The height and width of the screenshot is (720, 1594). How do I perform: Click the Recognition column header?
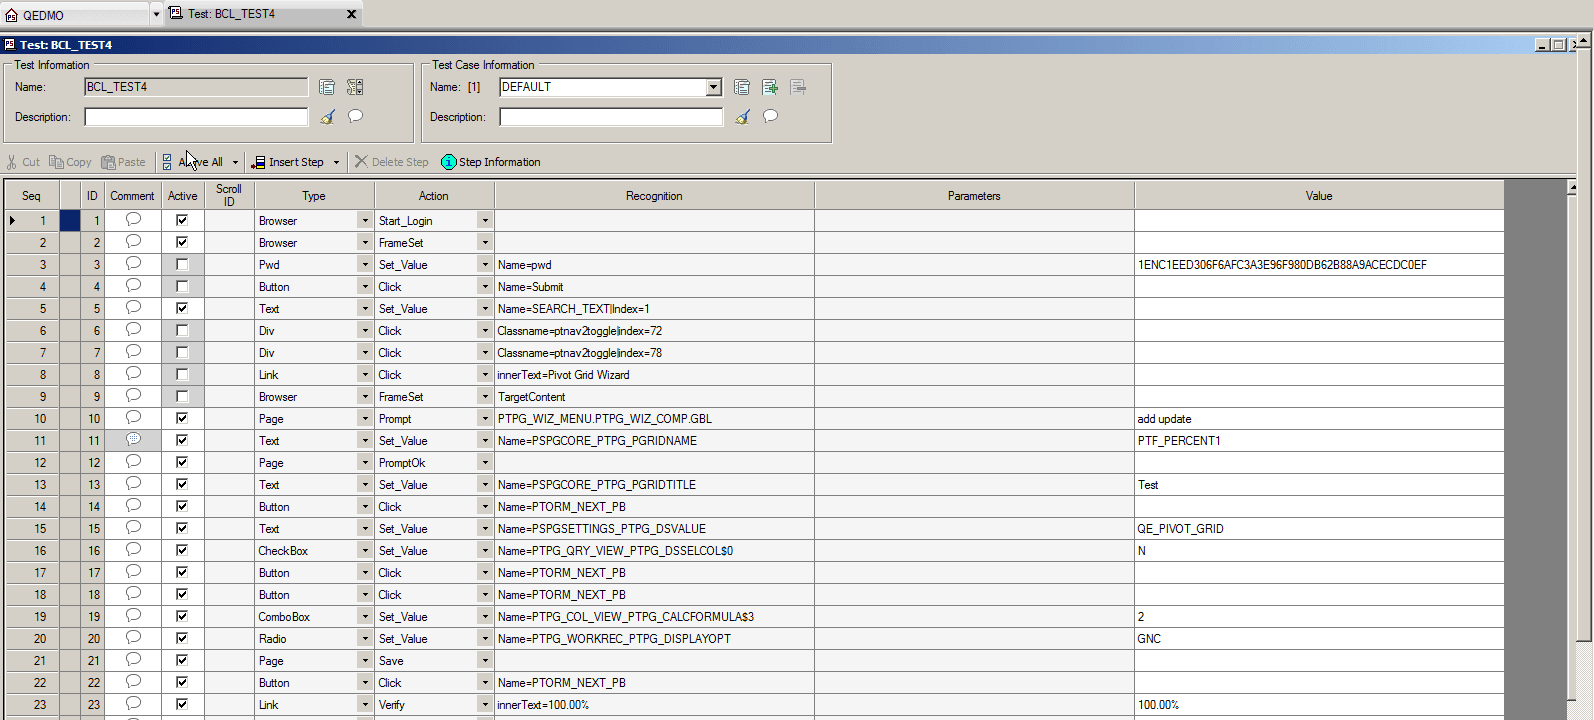click(654, 196)
